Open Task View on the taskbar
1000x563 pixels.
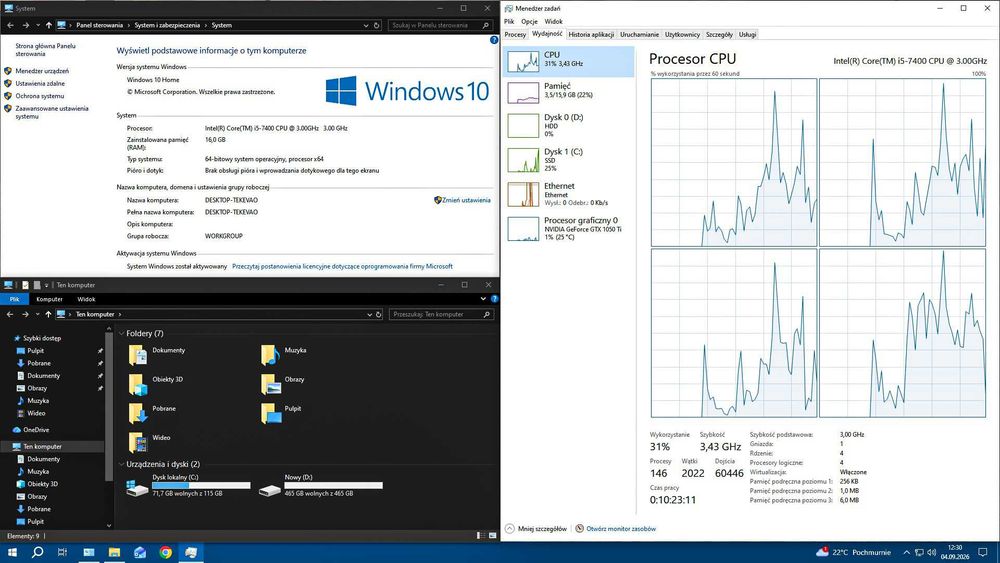[x=62, y=552]
